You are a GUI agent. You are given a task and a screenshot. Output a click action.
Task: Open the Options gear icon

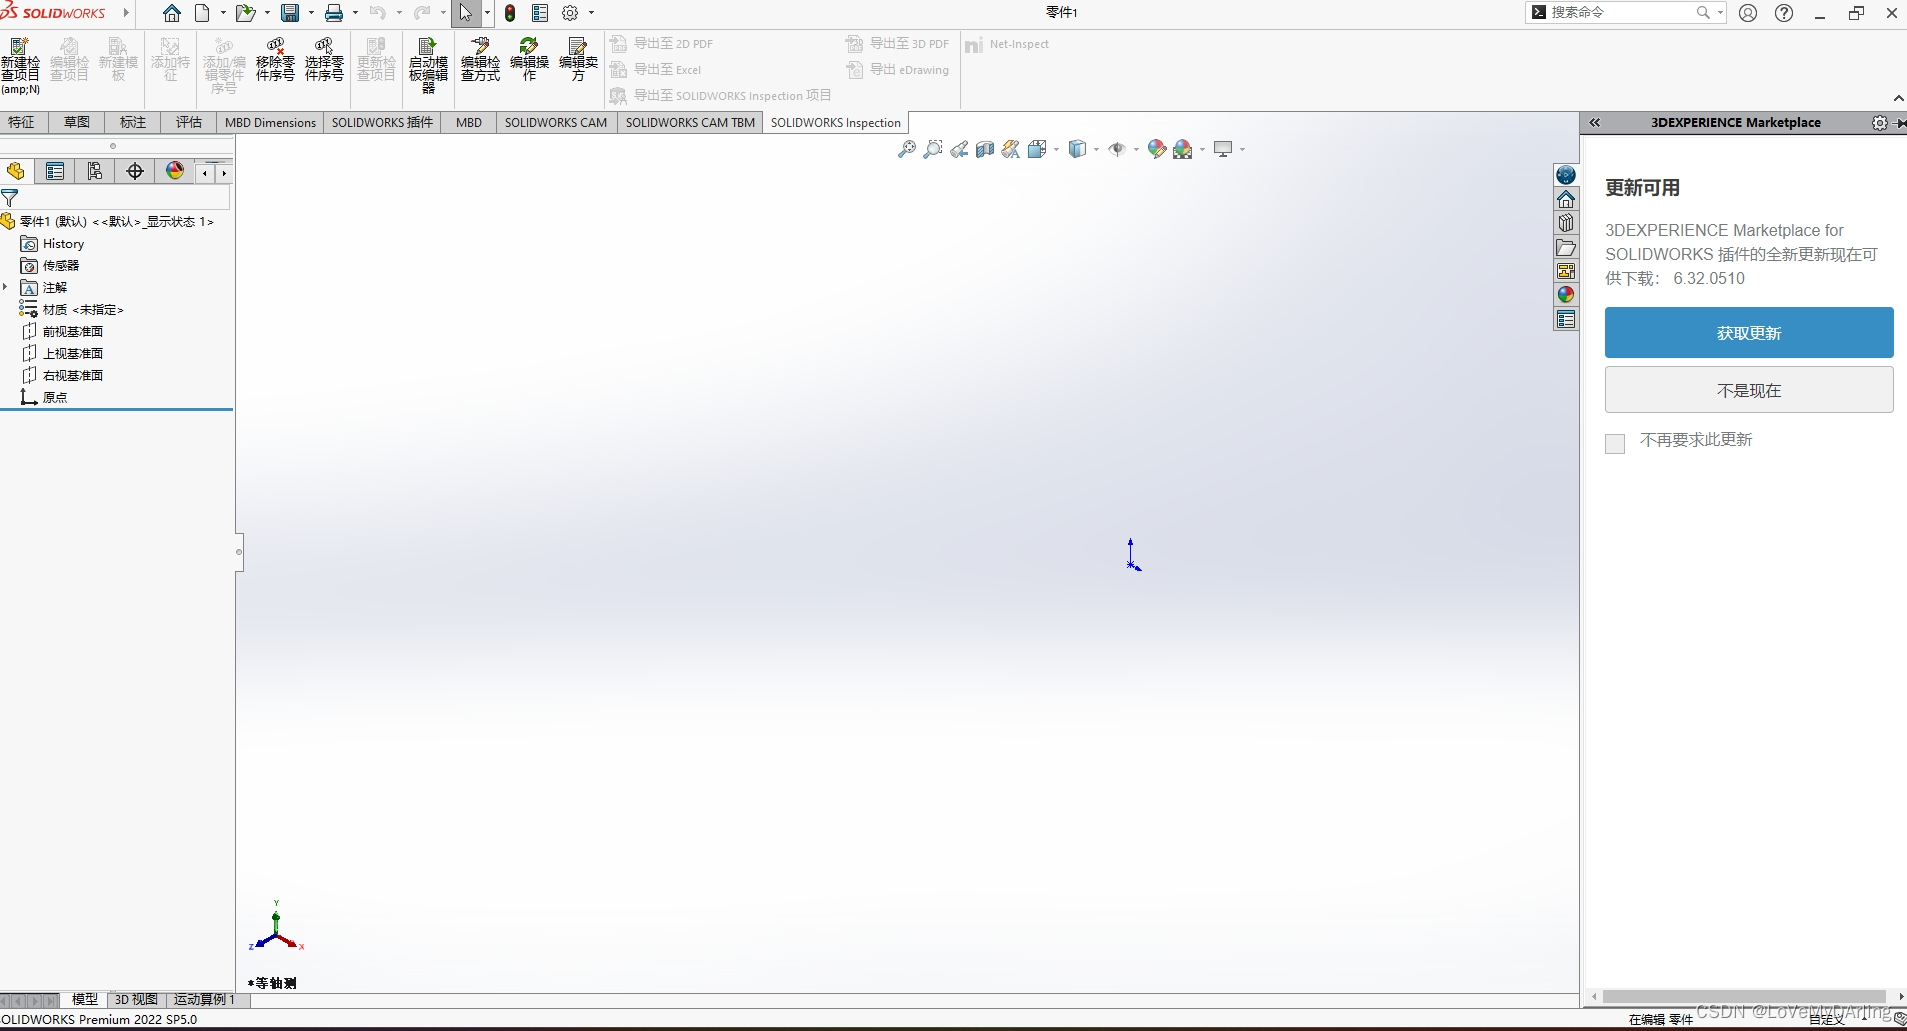[570, 13]
